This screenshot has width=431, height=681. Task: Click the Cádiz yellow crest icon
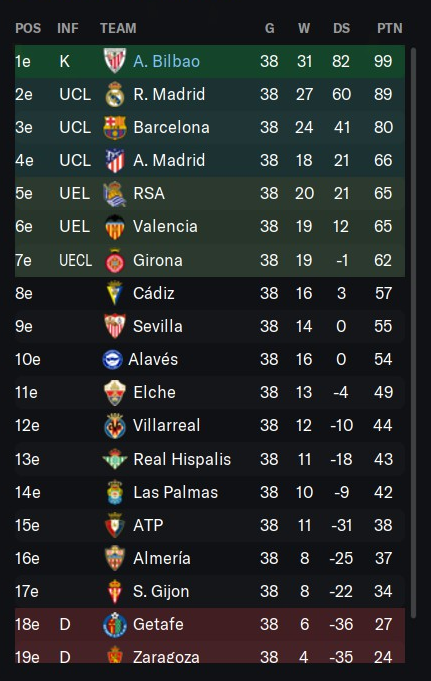pyautogui.click(x=115, y=293)
